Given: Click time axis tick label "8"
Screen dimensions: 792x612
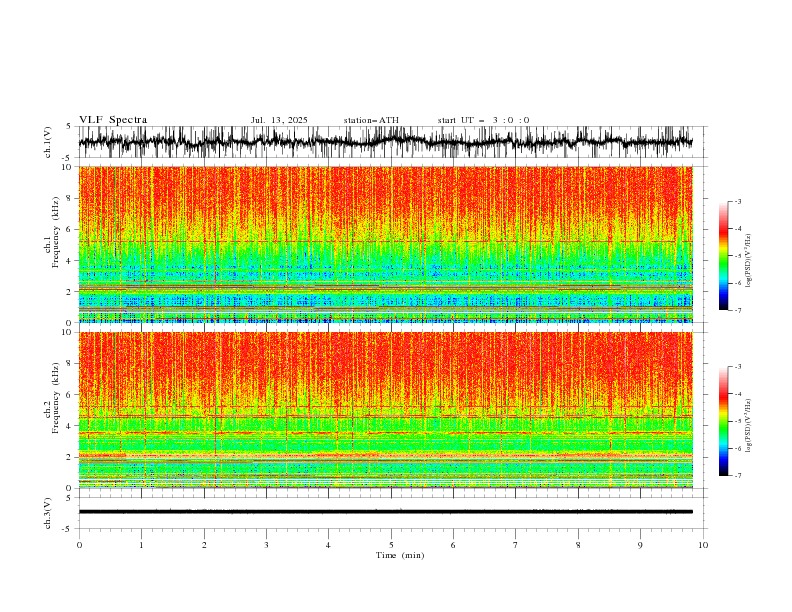Looking at the screenshot, I should pos(578,545).
